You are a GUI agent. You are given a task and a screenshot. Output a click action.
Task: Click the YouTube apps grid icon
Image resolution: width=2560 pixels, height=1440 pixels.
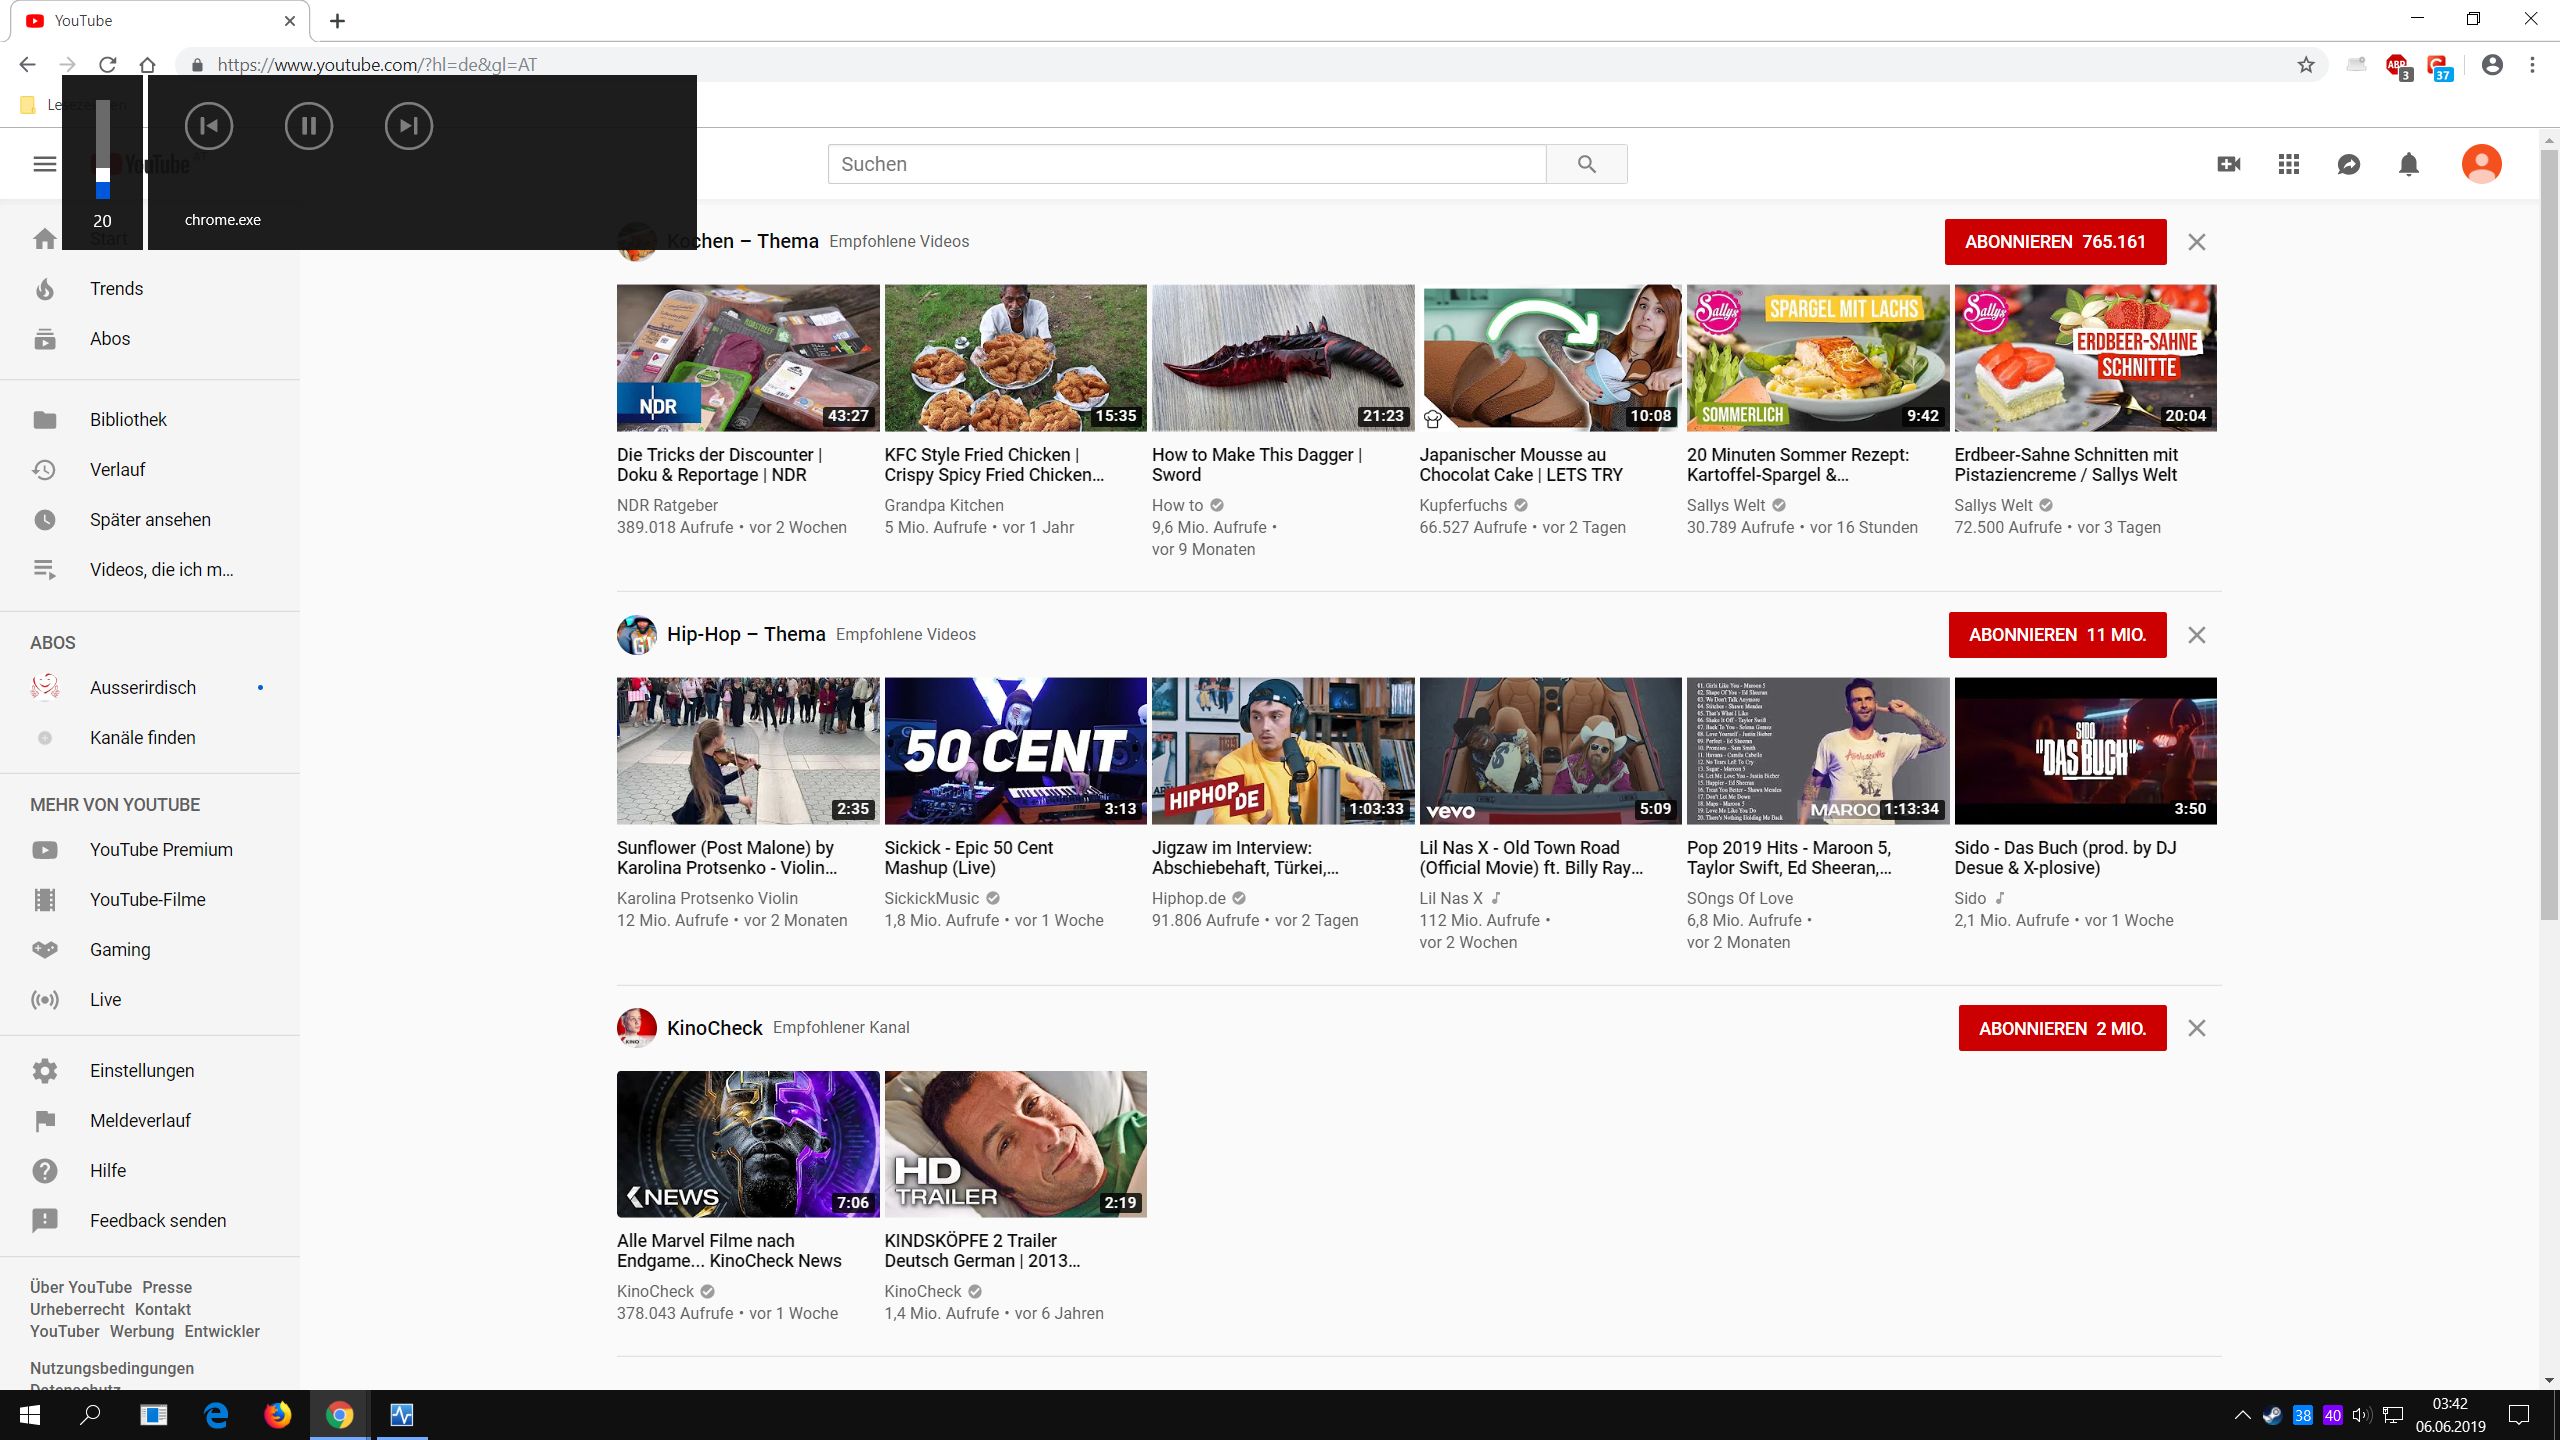[2289, 164]
